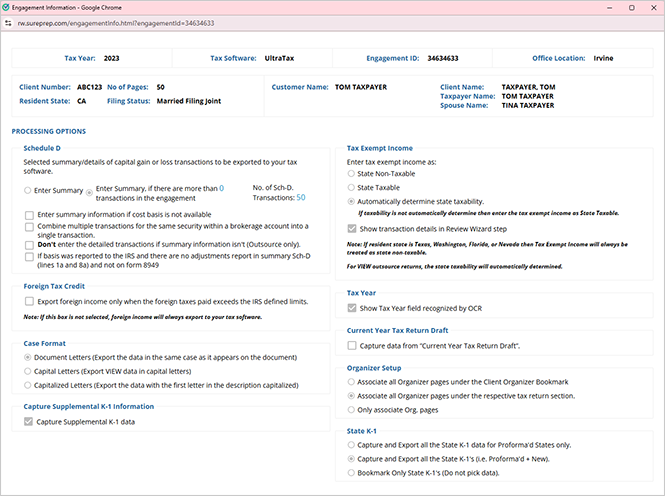Check Export foreign income only when taxes exceed limits
Screen dimensions: 665x496
point(29,301)
